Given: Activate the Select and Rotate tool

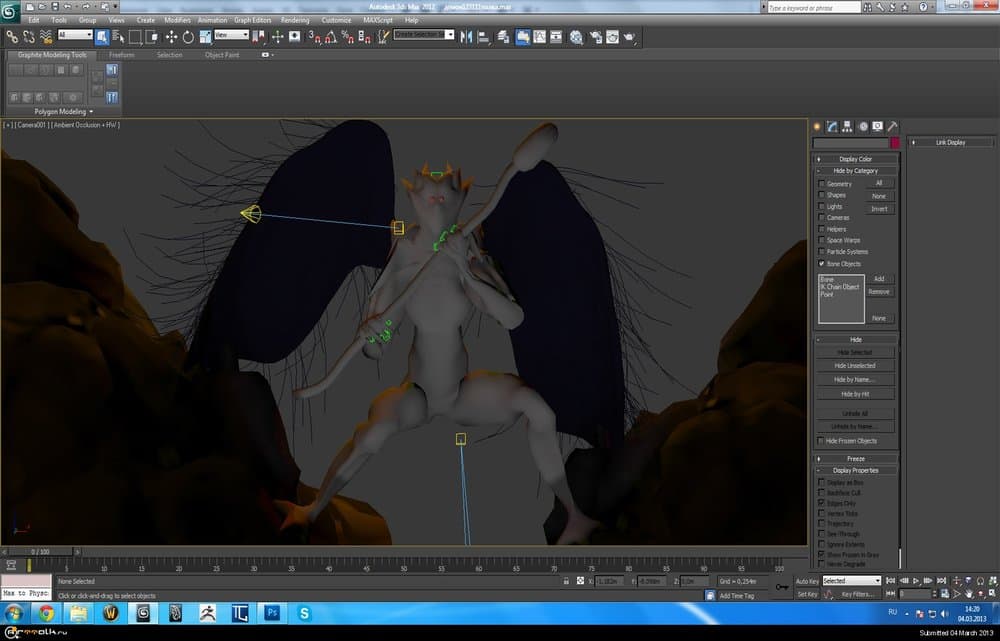Looking at the screenshot, I should pos(187,36).
